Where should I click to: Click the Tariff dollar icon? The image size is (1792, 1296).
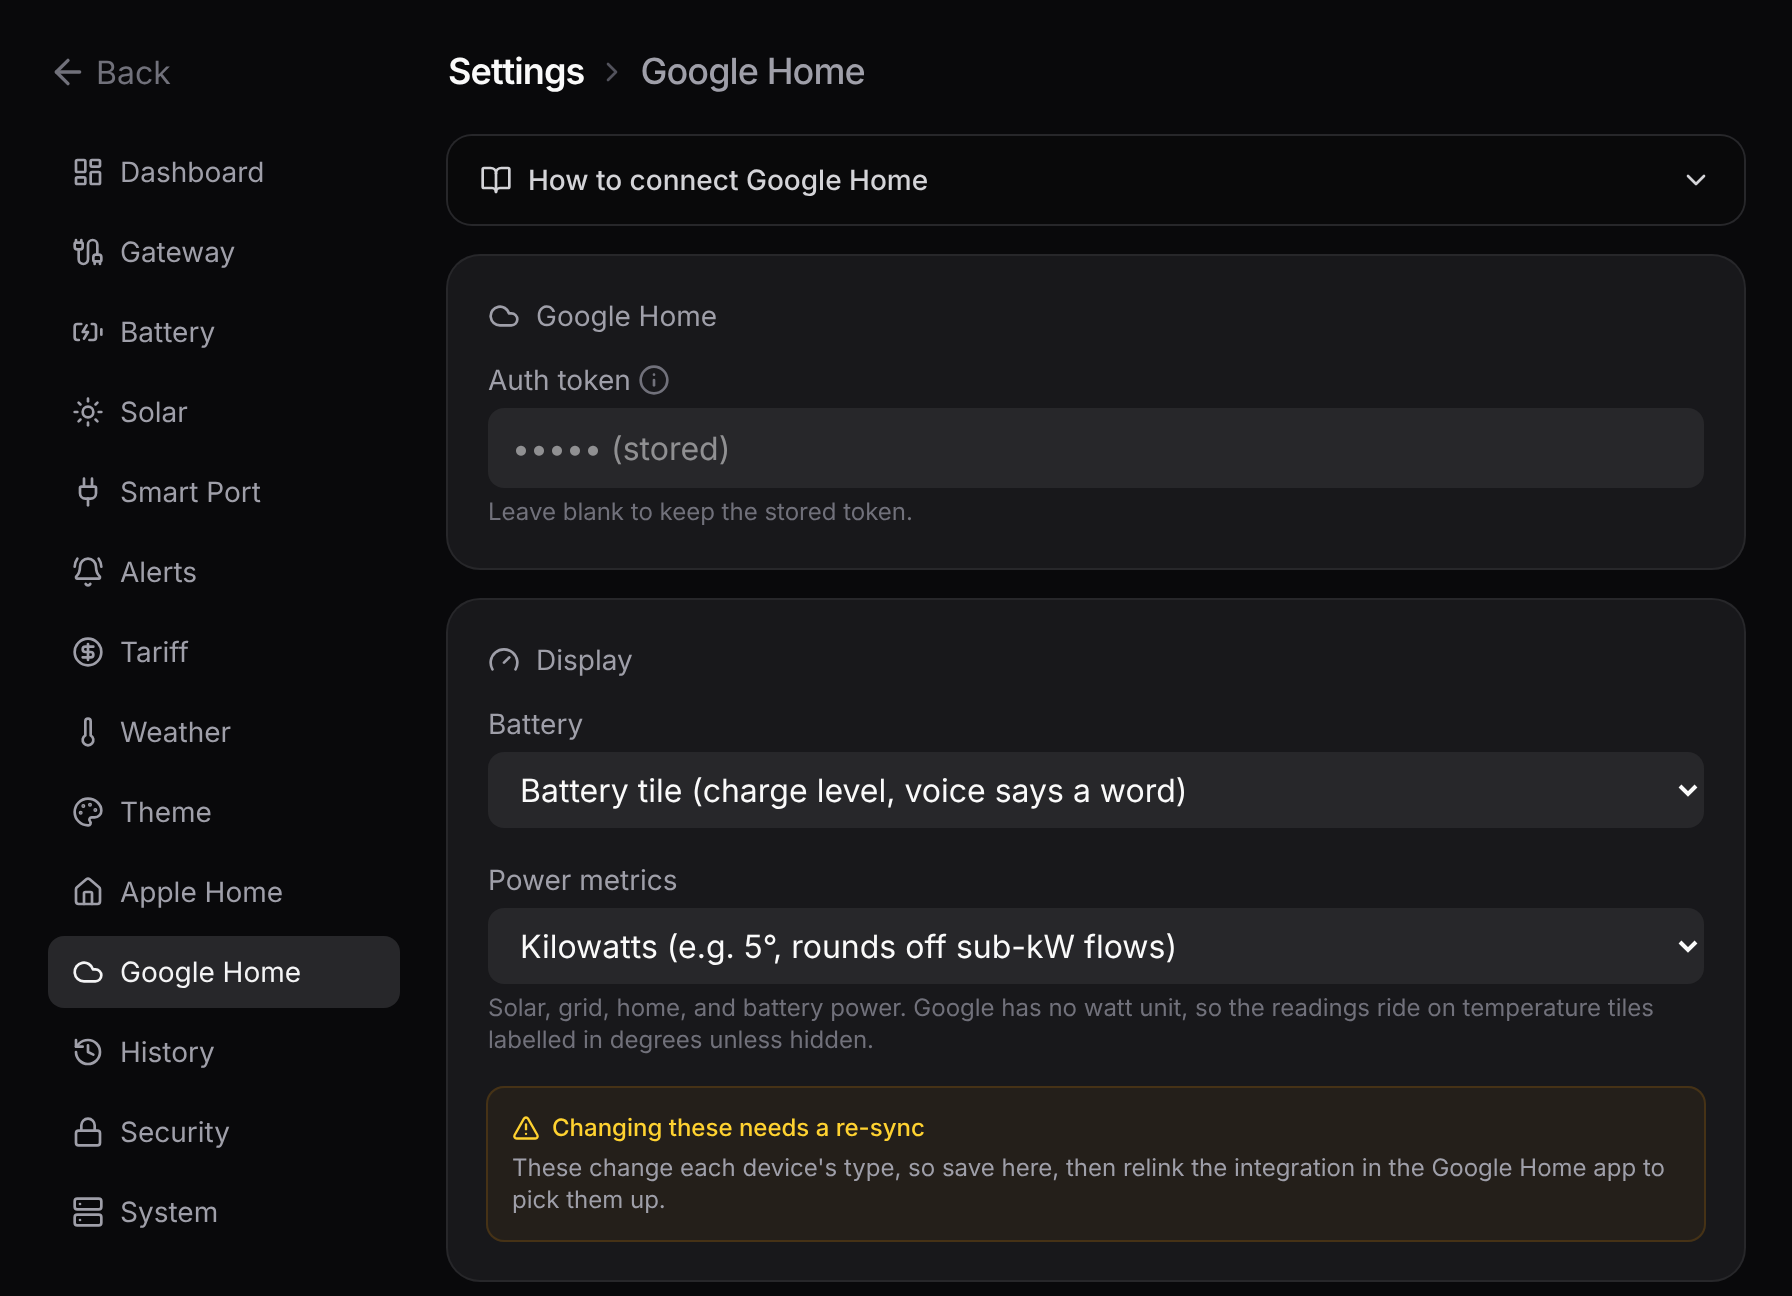[88, 652]
